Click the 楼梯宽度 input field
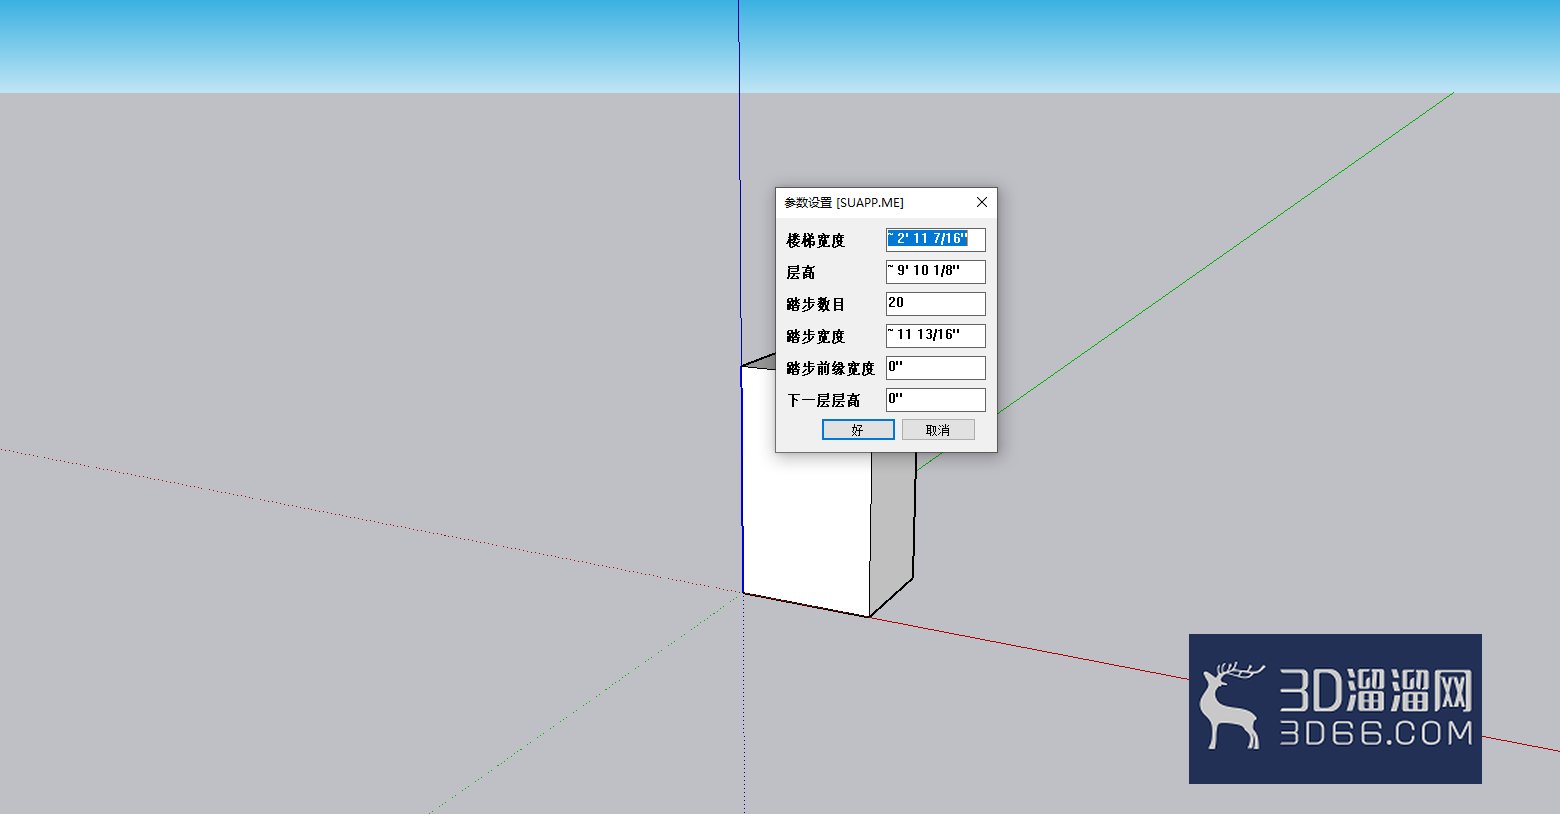Image resolution: width=1560 pixels, height=814 pixels. [x=935, y=239]
